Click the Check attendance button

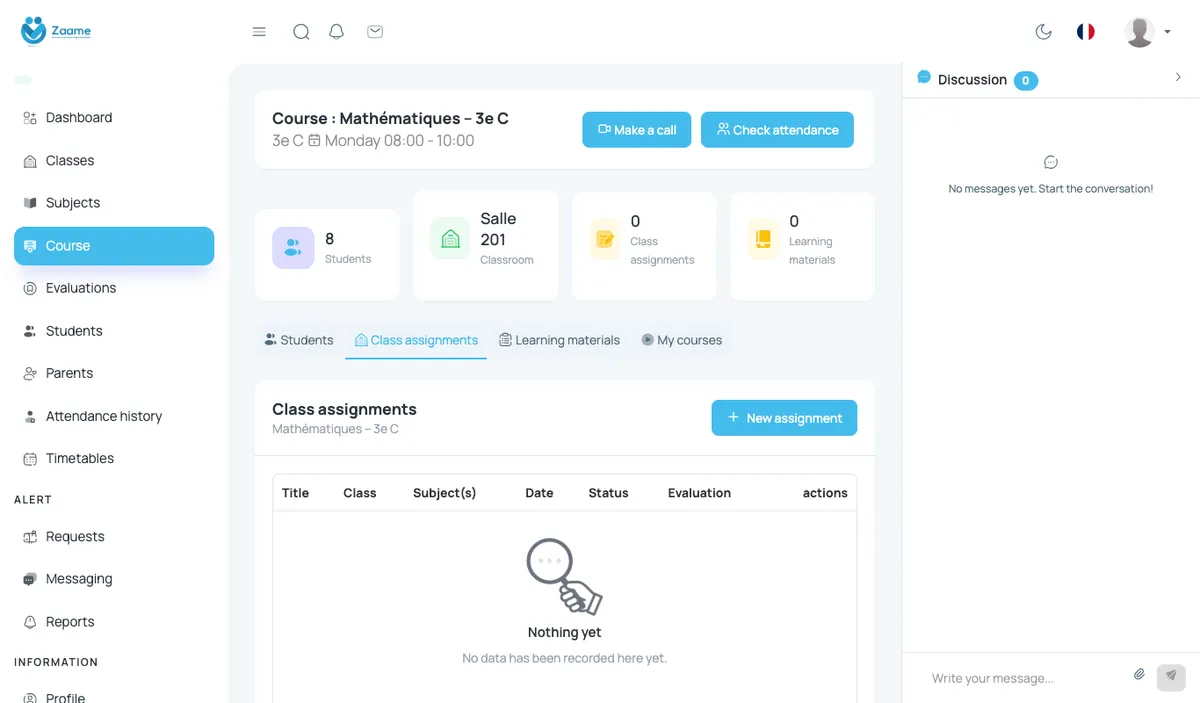coord(777,130)
